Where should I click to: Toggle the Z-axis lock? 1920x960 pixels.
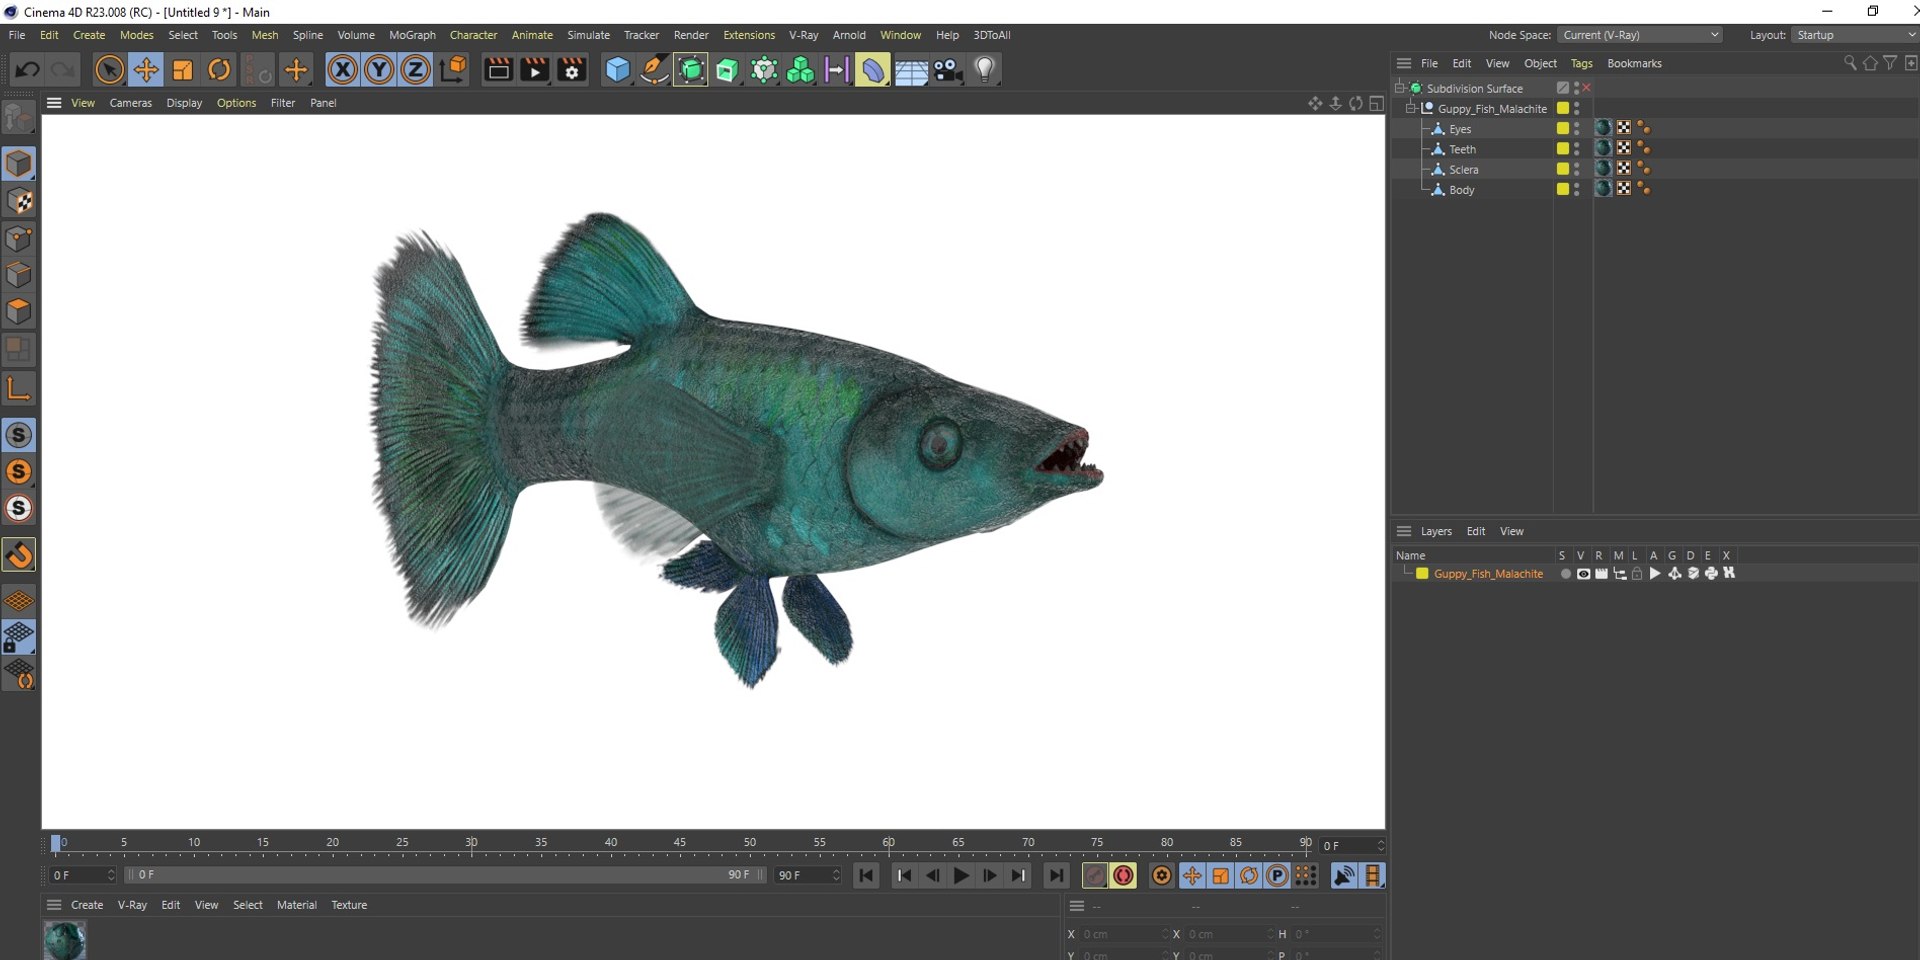coord(415,70)
